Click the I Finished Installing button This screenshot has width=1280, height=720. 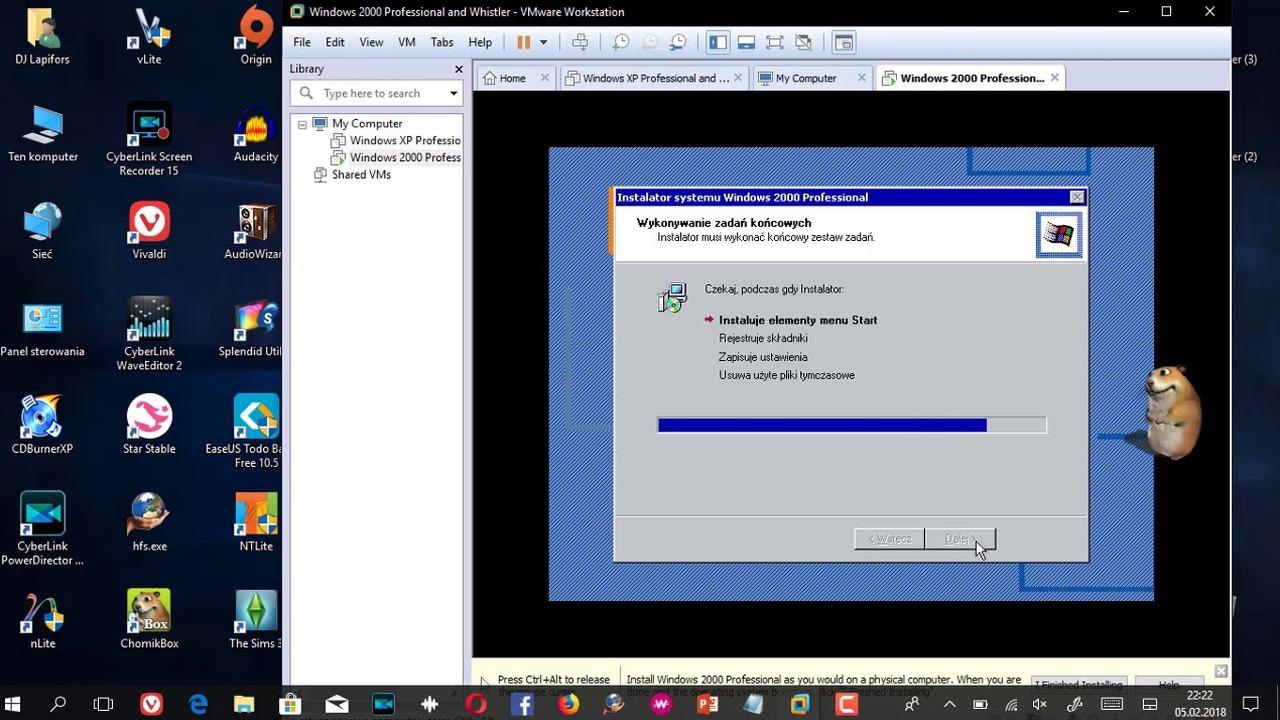(1078, 684)
